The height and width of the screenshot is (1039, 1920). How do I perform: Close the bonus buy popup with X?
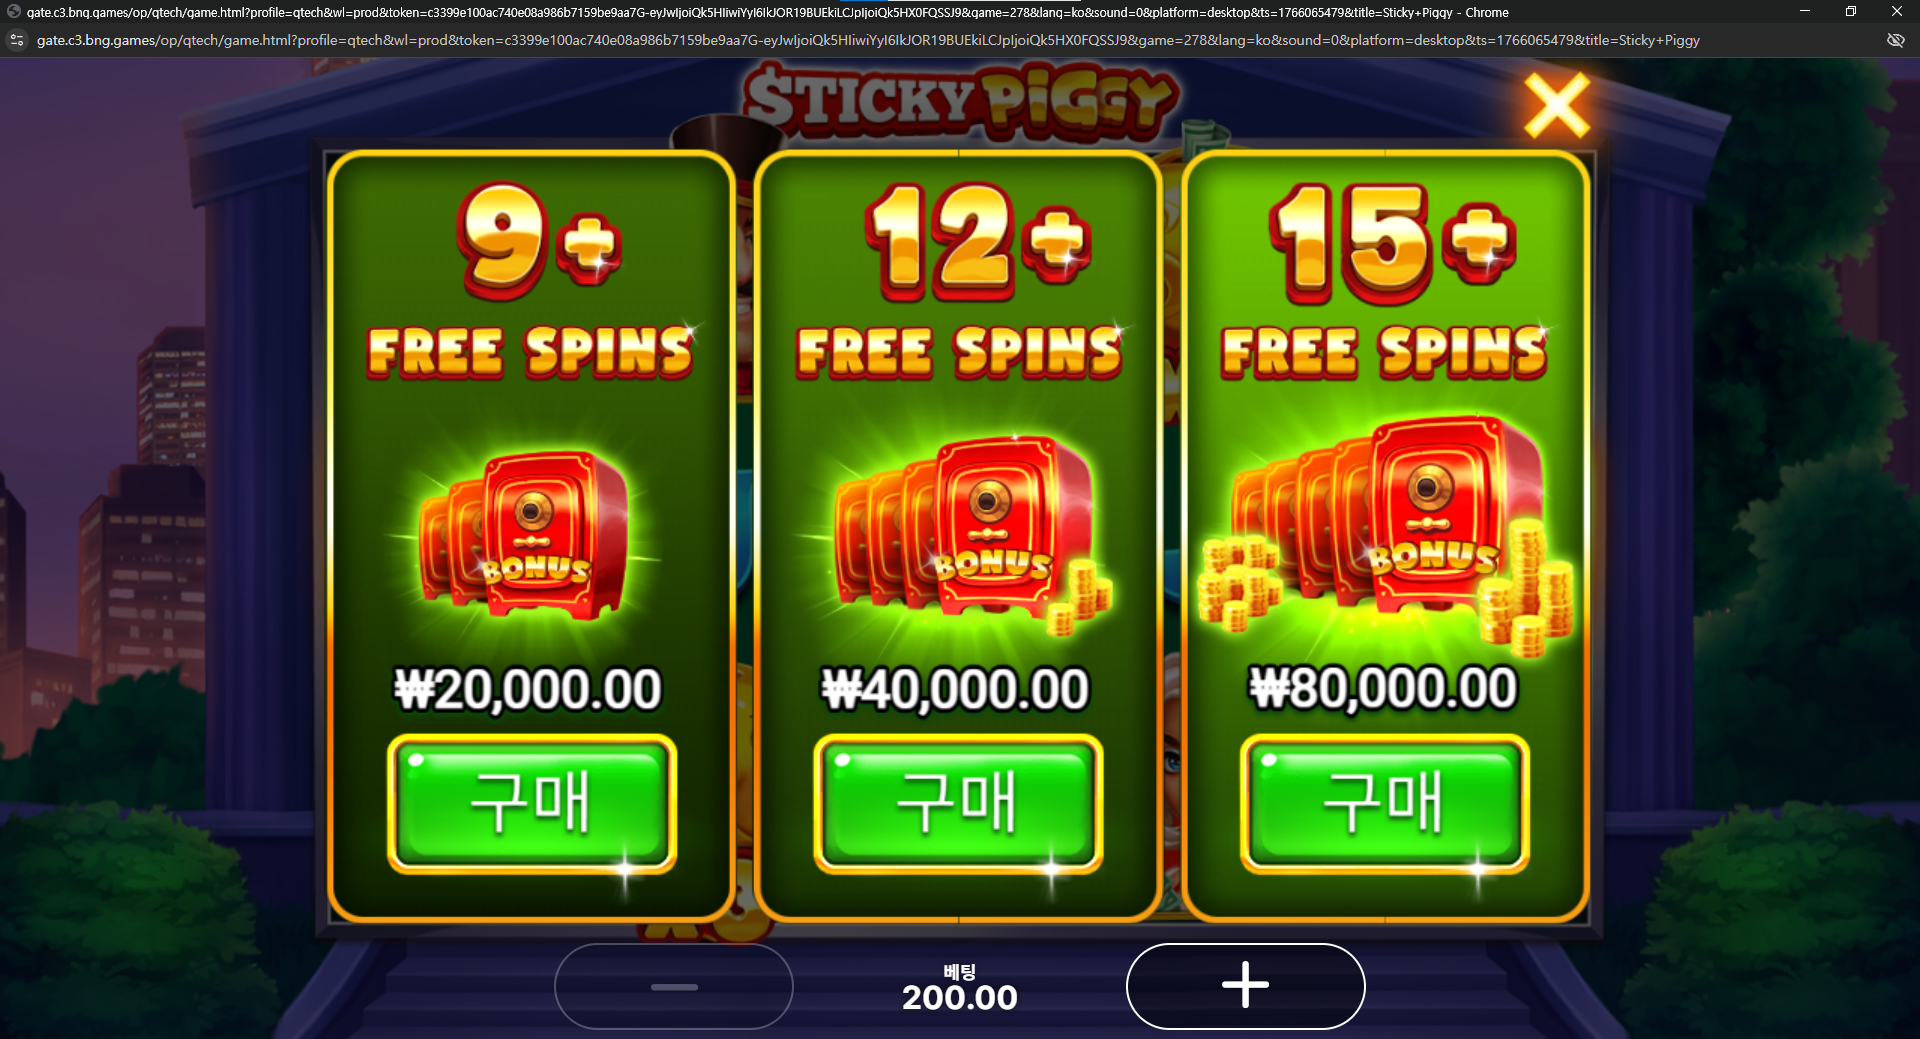(x=1556, y=105)
